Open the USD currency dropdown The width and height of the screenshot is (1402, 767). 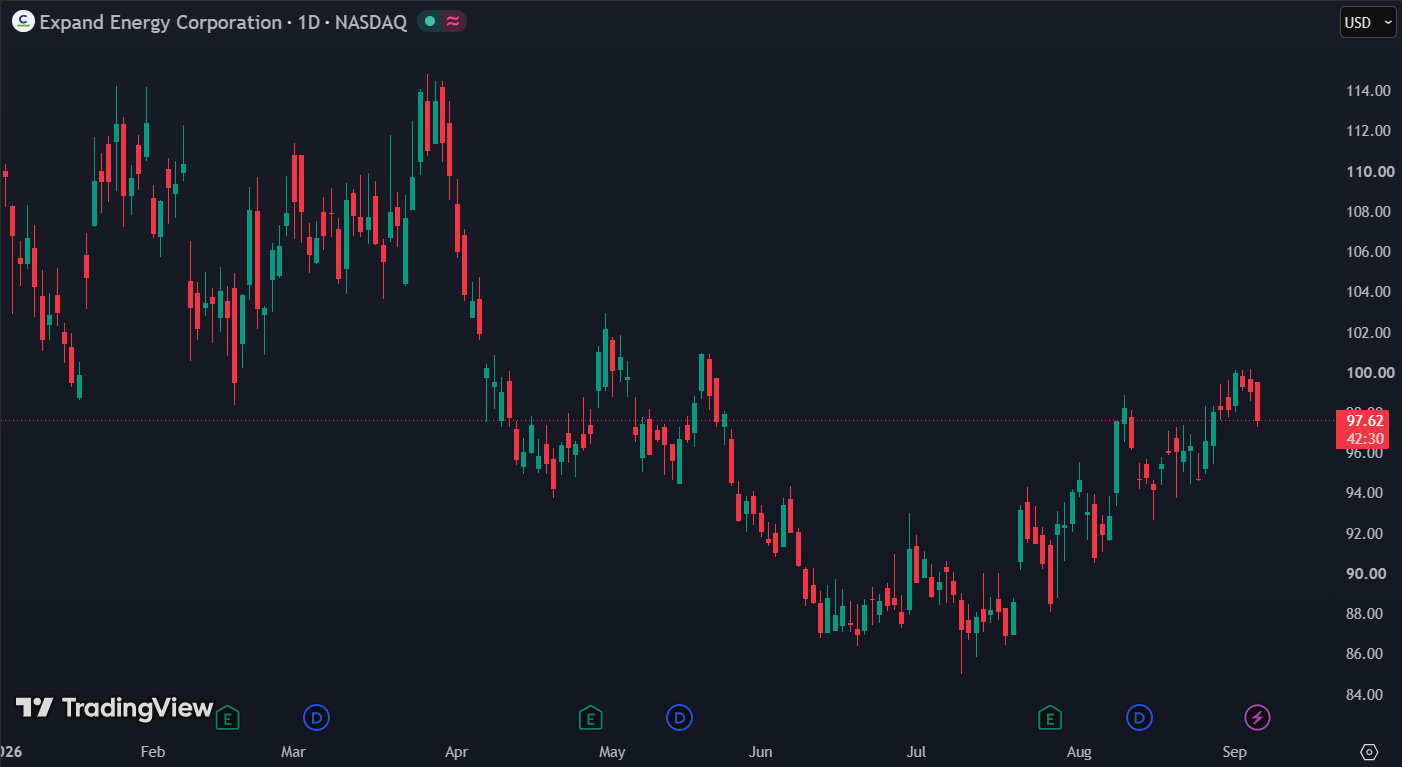[x=1368, y=22]
